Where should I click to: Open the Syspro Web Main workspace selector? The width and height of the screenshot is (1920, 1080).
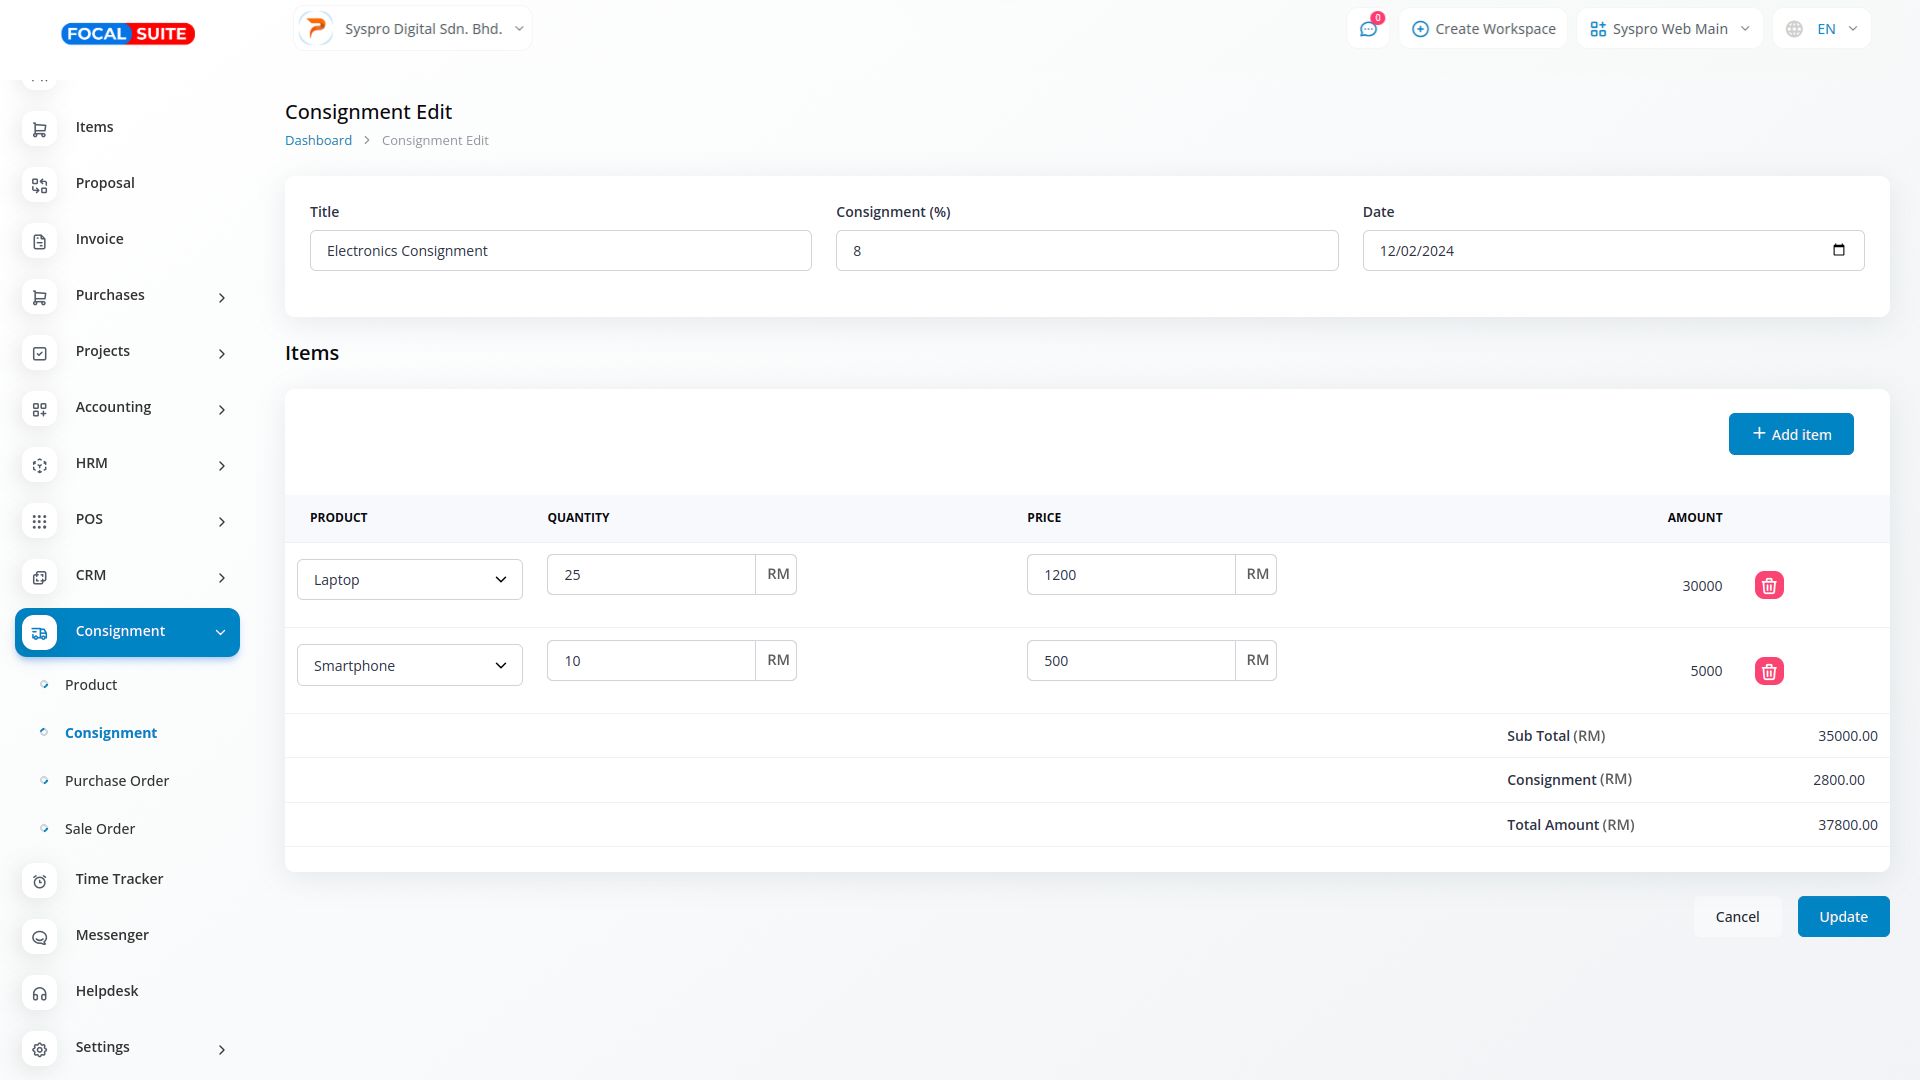pos(1669,29)
